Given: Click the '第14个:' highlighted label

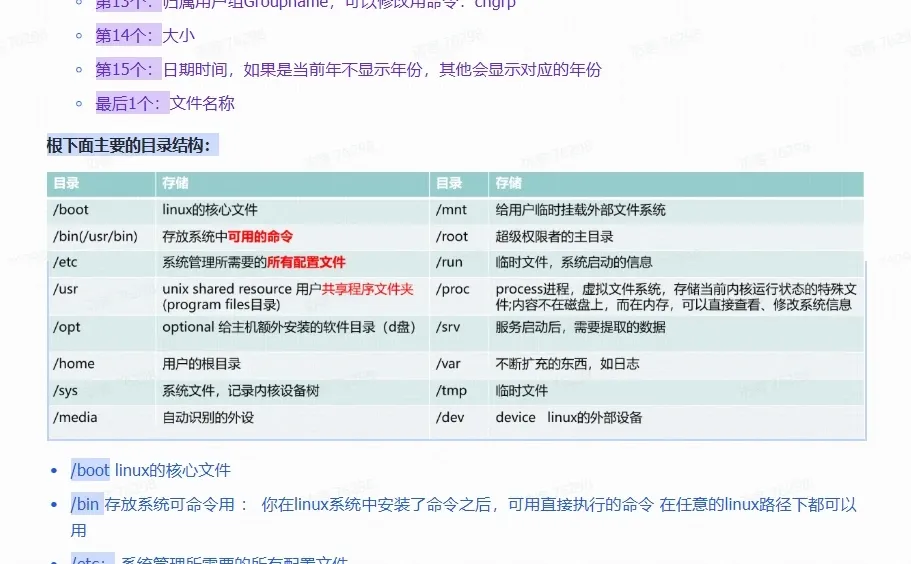Looking at the screenshot, I should click(128, 35).
